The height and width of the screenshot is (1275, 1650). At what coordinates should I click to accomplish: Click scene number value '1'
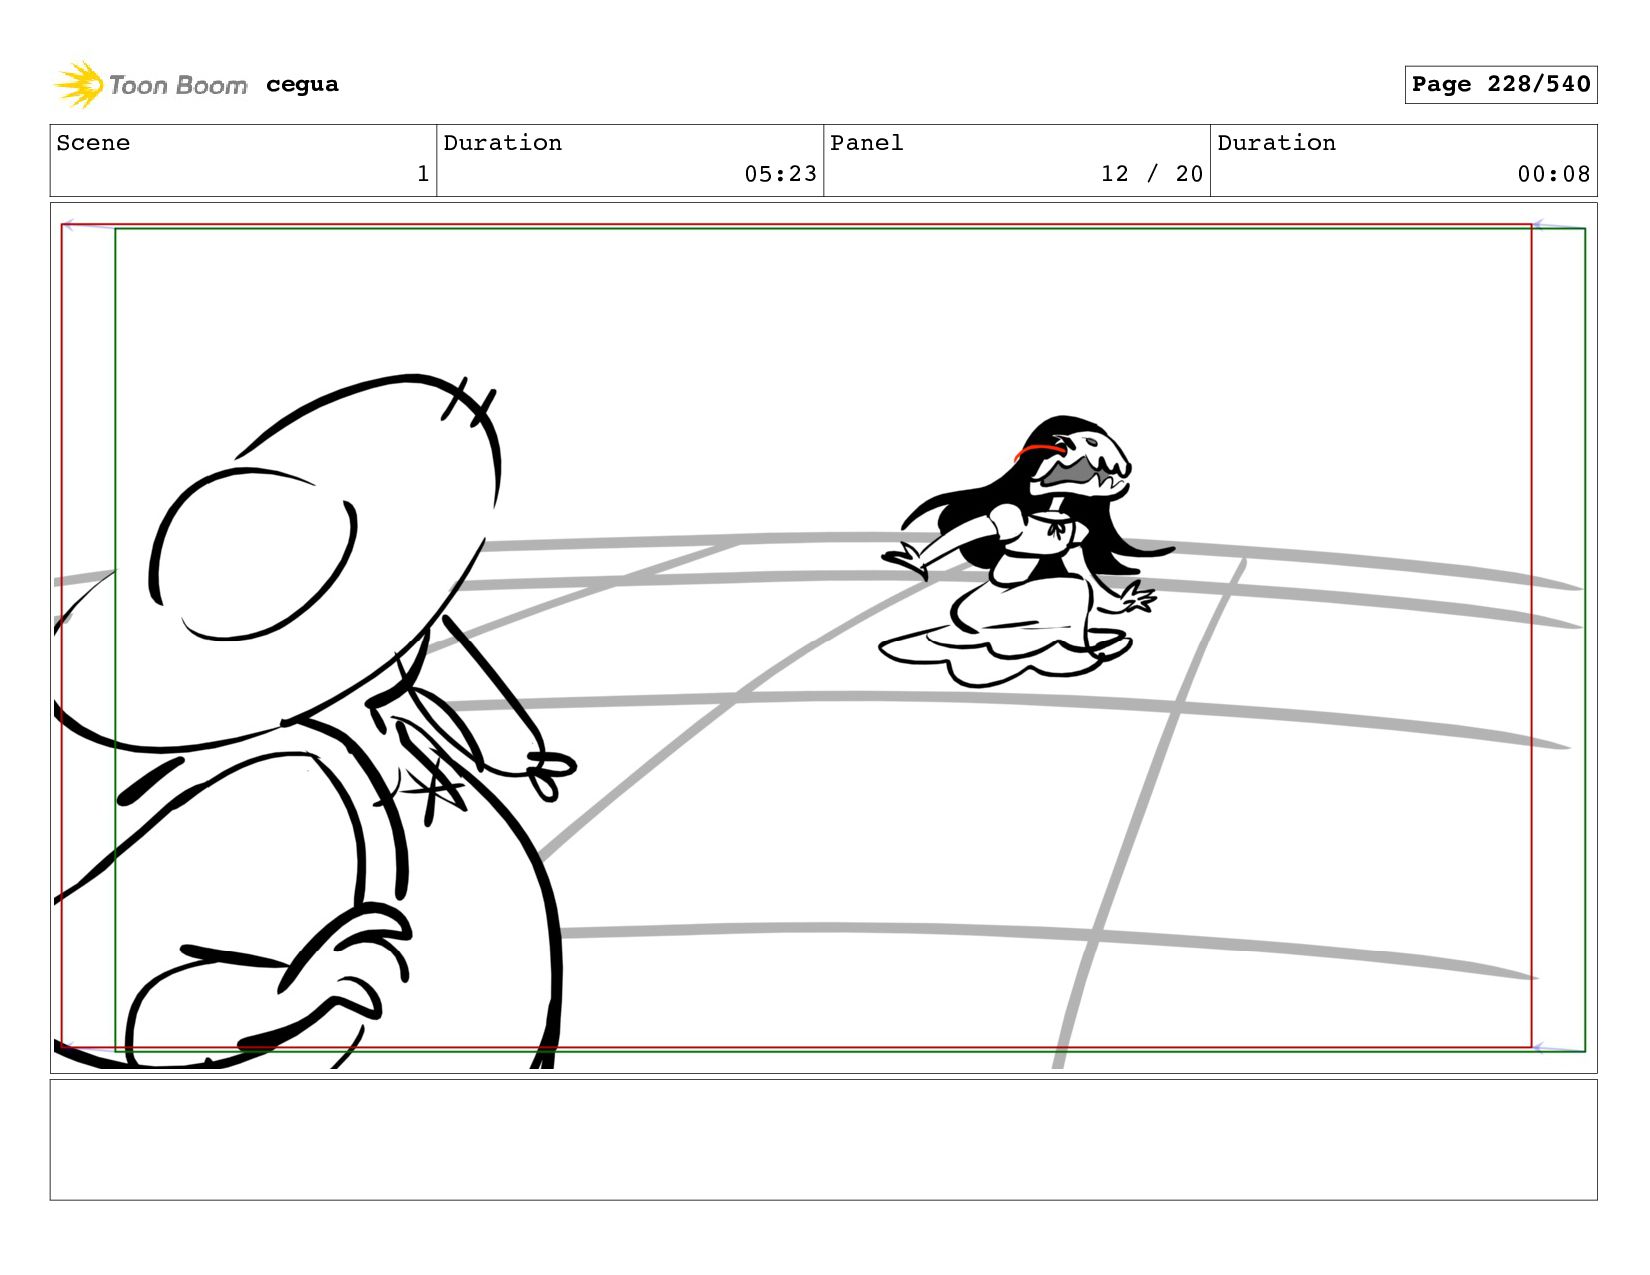[x=423, y=174]
